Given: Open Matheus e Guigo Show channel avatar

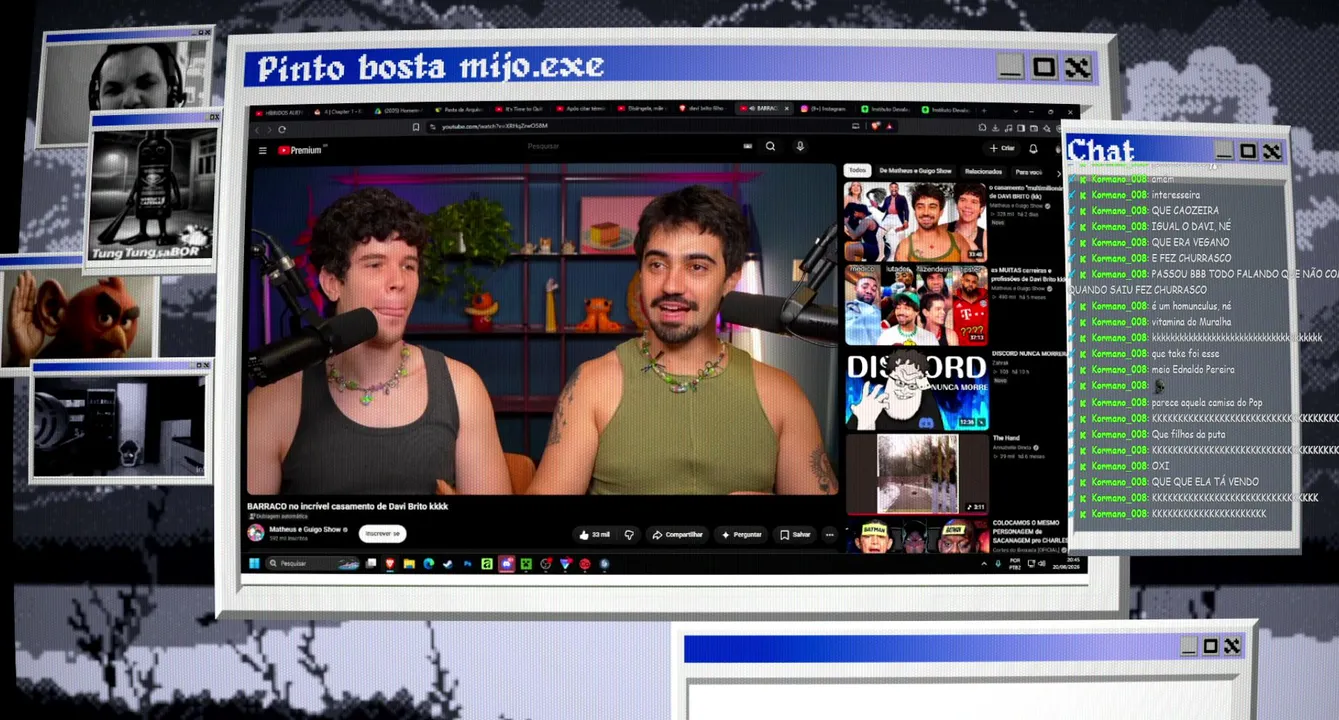Looking at the screenshot, I should tap(256, 533).
